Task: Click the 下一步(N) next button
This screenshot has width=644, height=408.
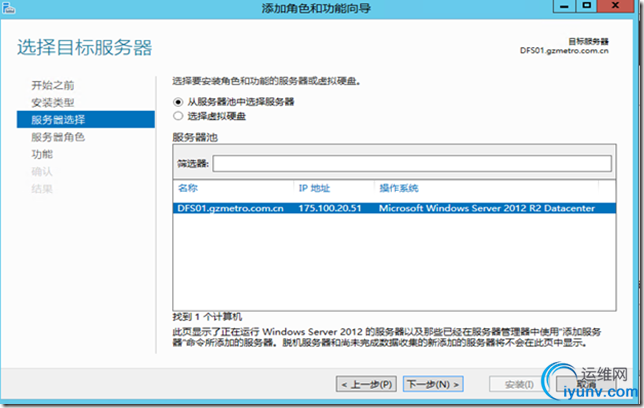Action: 433,384
